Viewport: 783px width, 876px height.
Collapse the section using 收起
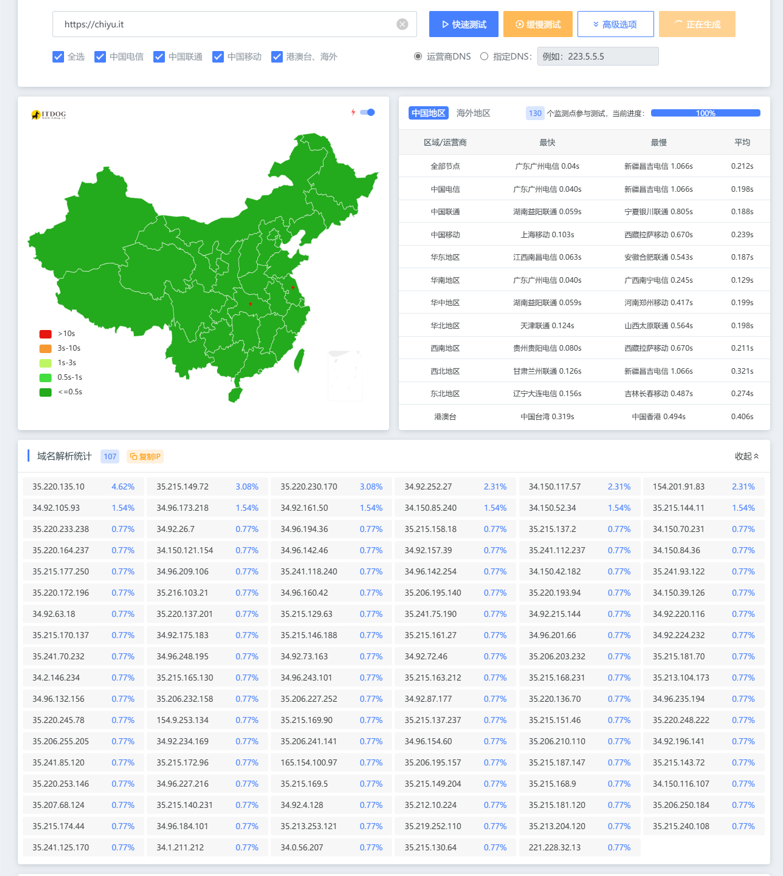coord(747,456)
